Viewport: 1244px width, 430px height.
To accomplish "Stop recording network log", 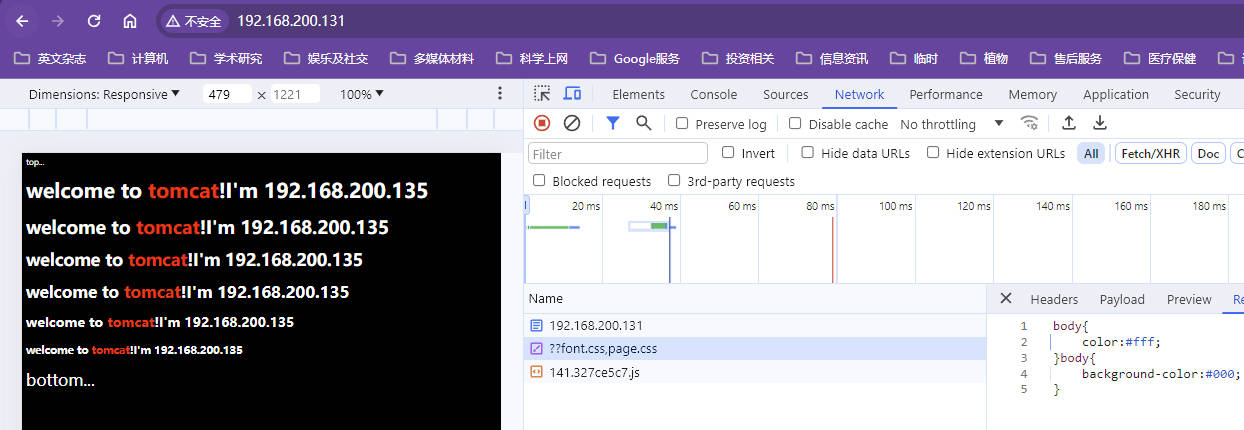I will [x=542, y=123].
